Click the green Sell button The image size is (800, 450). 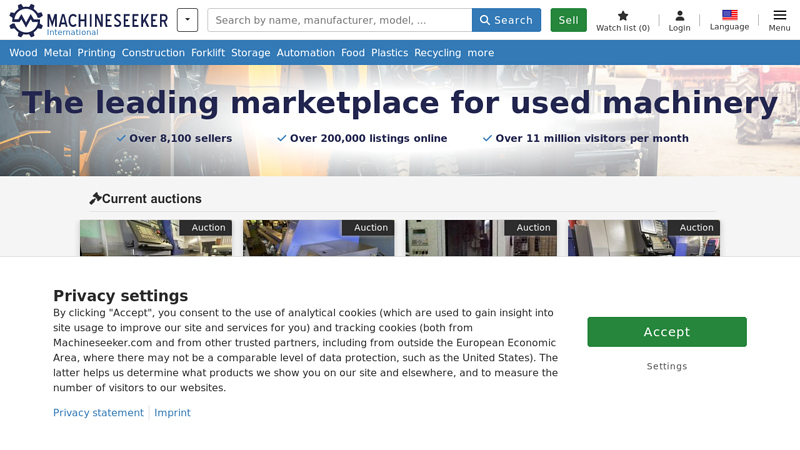coord(568,20)
